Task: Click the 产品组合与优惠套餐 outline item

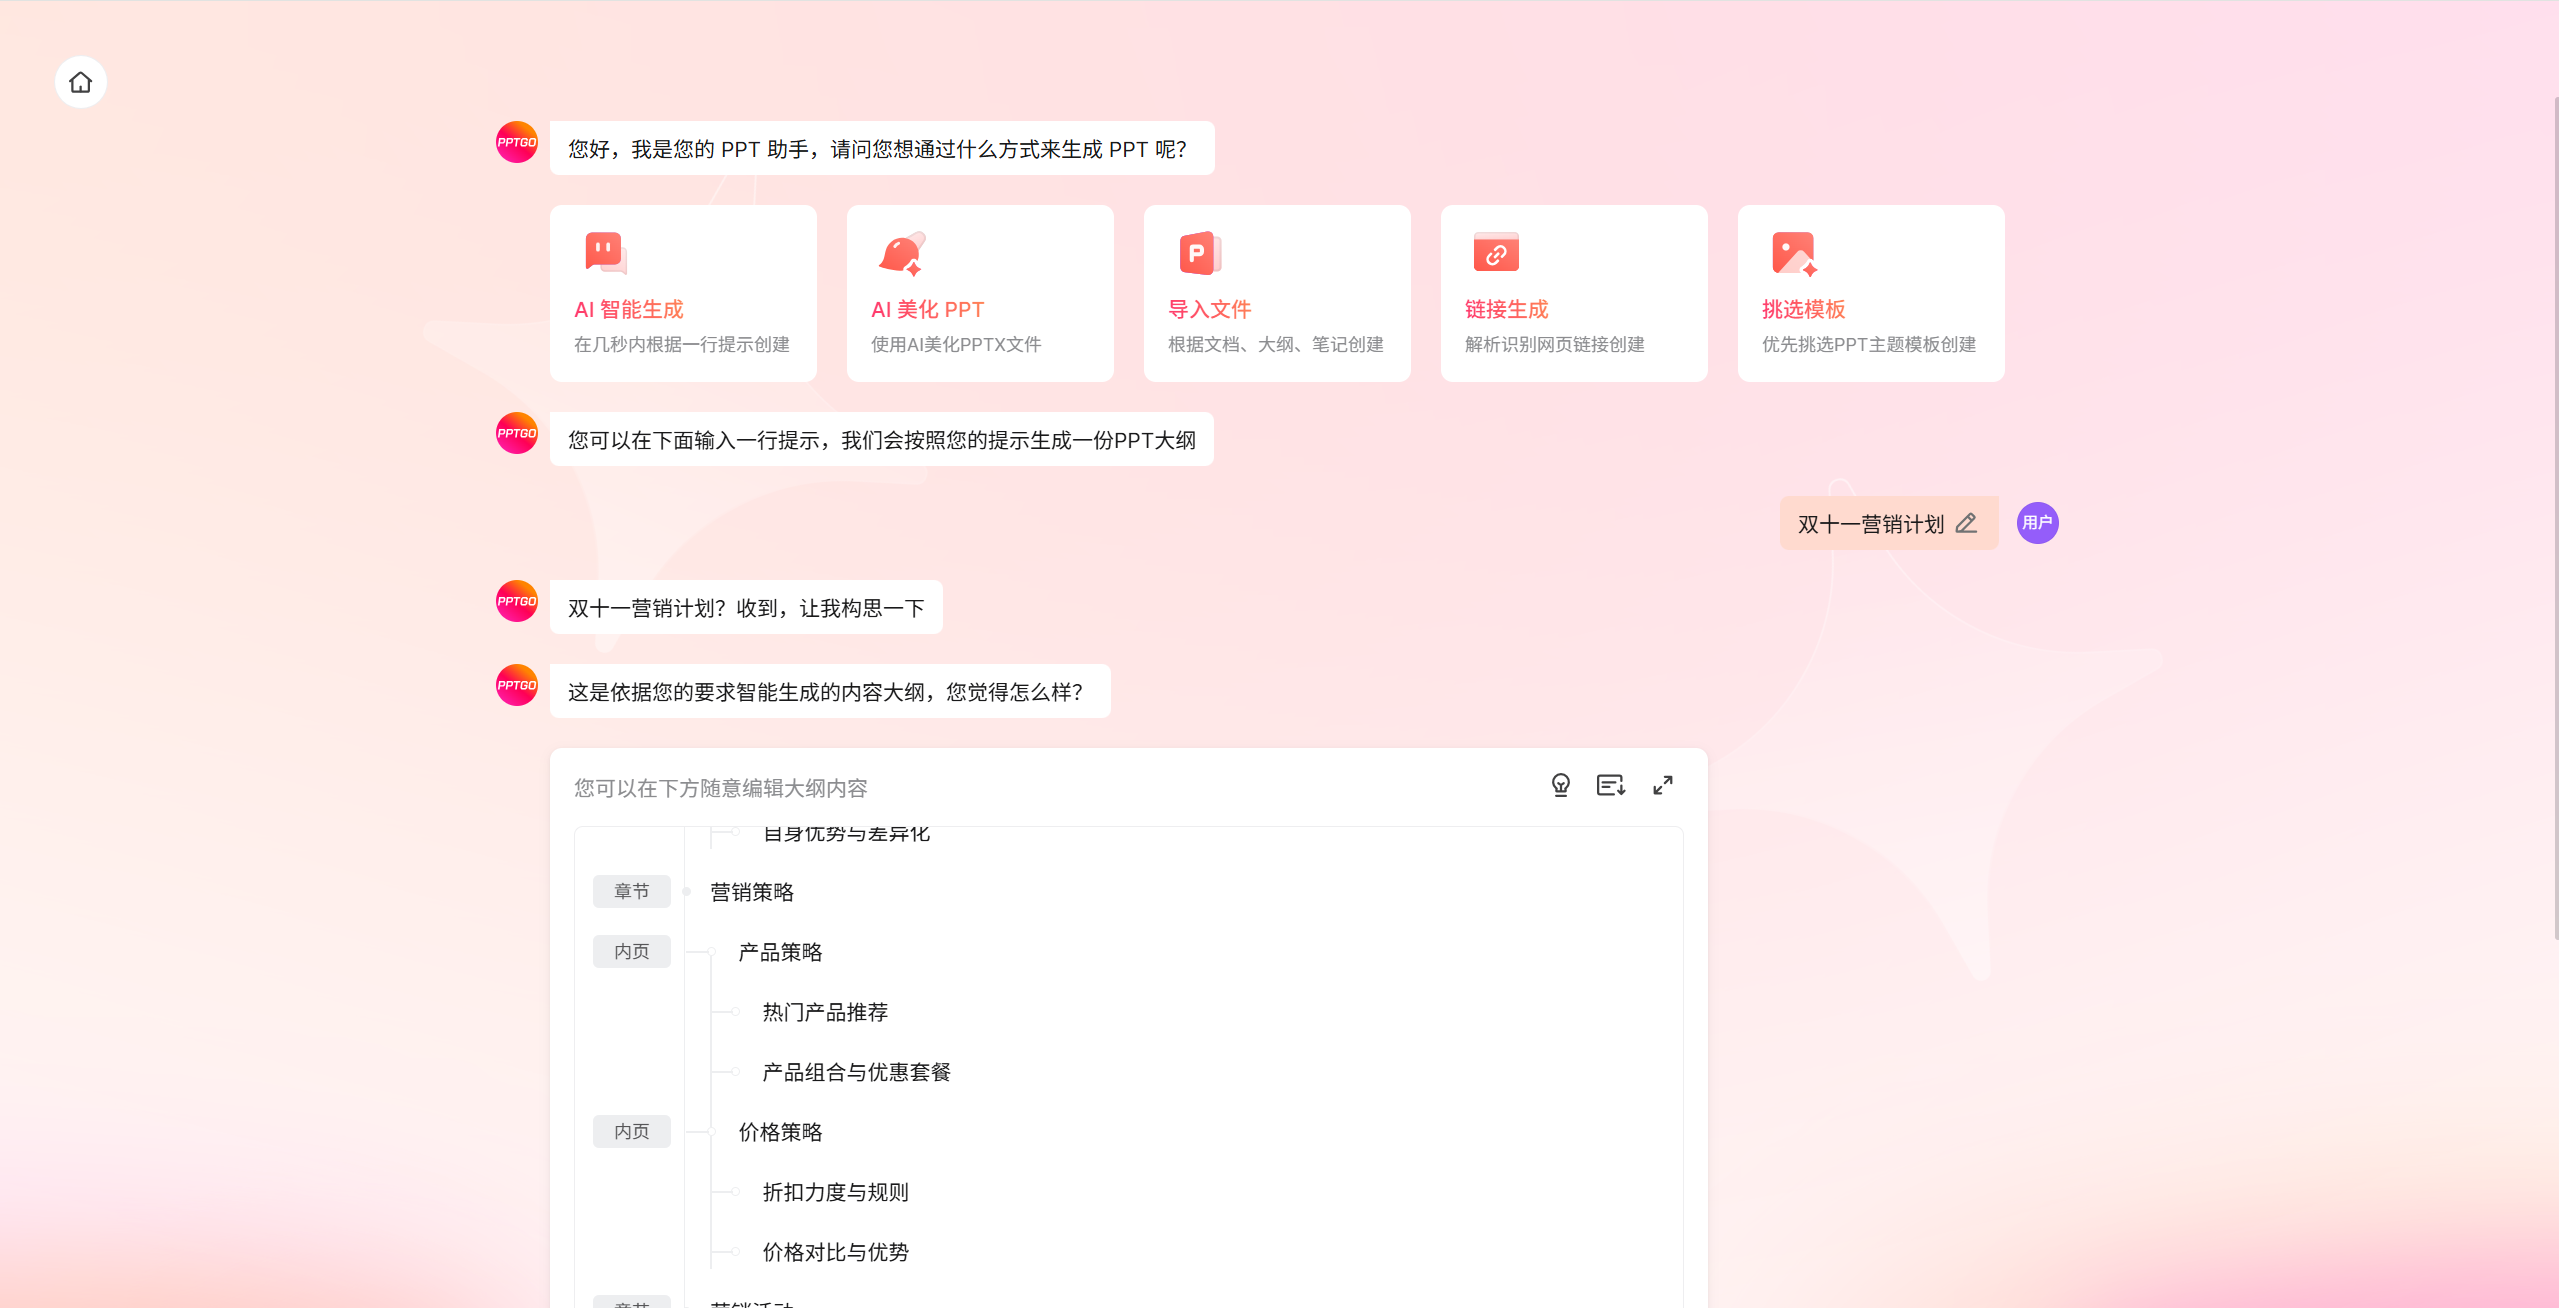Action: click(856, 1072)
